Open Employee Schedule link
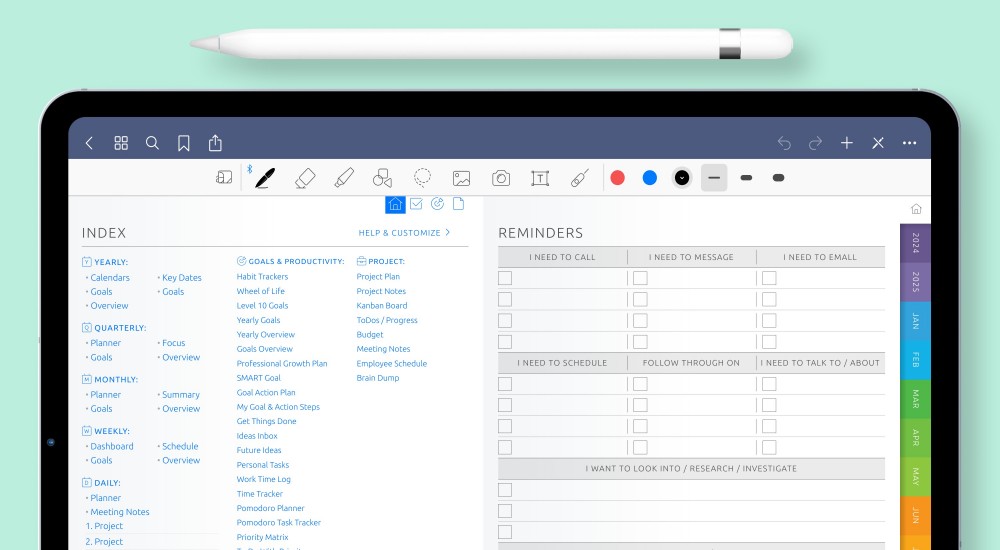The height and width of the screenshot is (550, 1000). tap(392, 364)
